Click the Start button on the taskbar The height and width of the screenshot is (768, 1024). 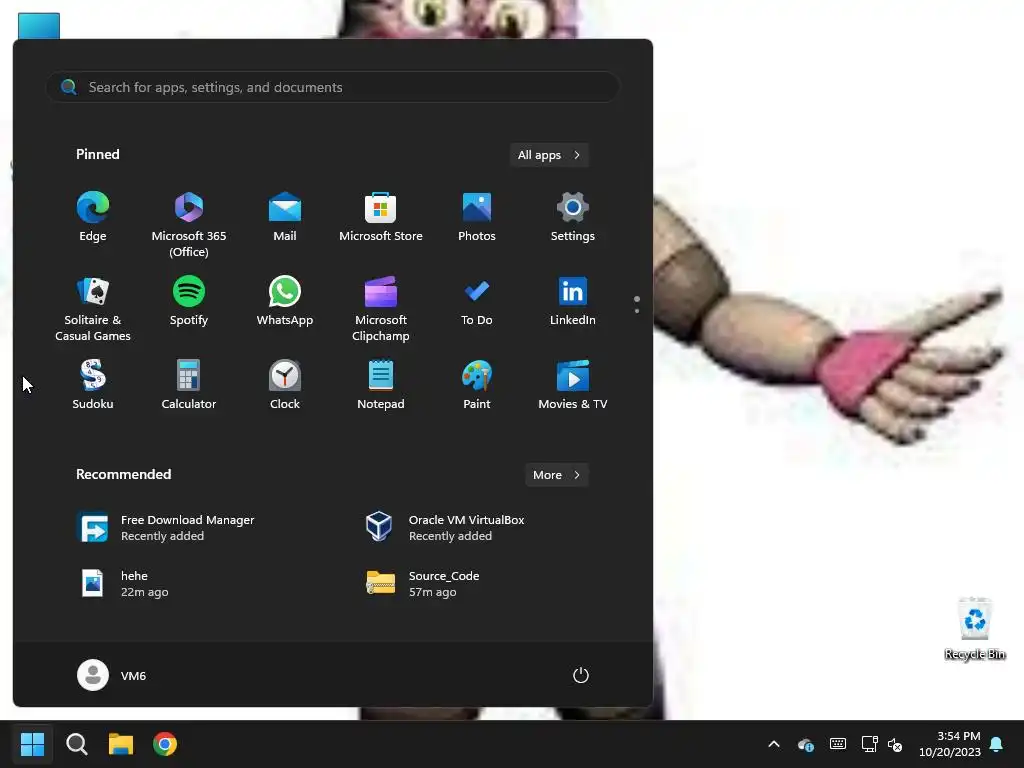point(32,744)
